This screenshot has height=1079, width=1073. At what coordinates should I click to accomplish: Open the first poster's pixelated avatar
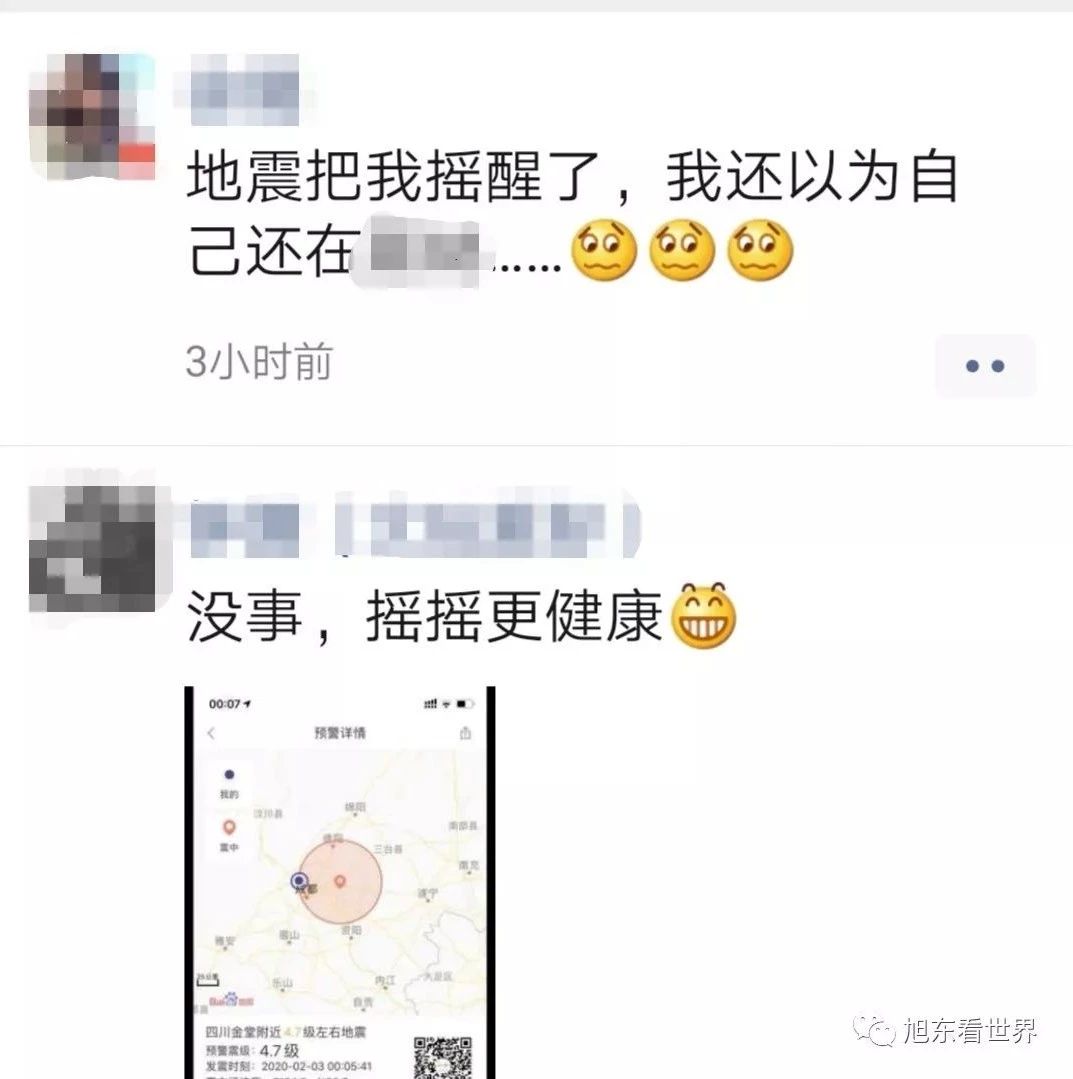click(92, 116)
